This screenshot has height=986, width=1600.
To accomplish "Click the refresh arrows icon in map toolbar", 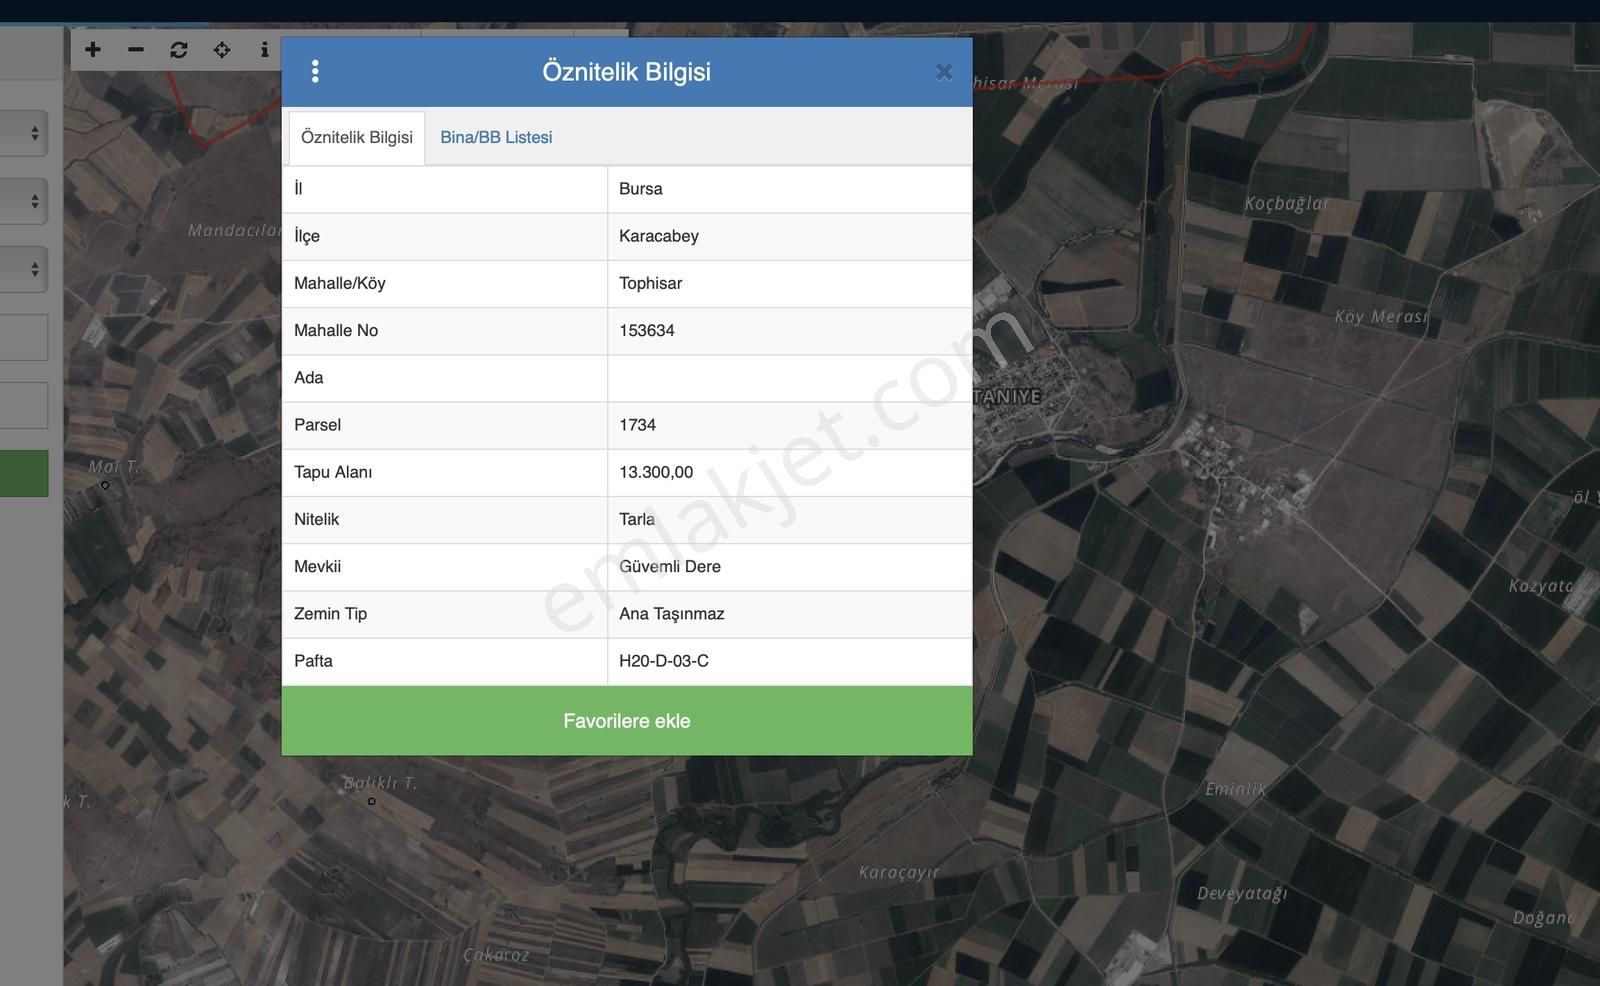I will click(179, 50).
